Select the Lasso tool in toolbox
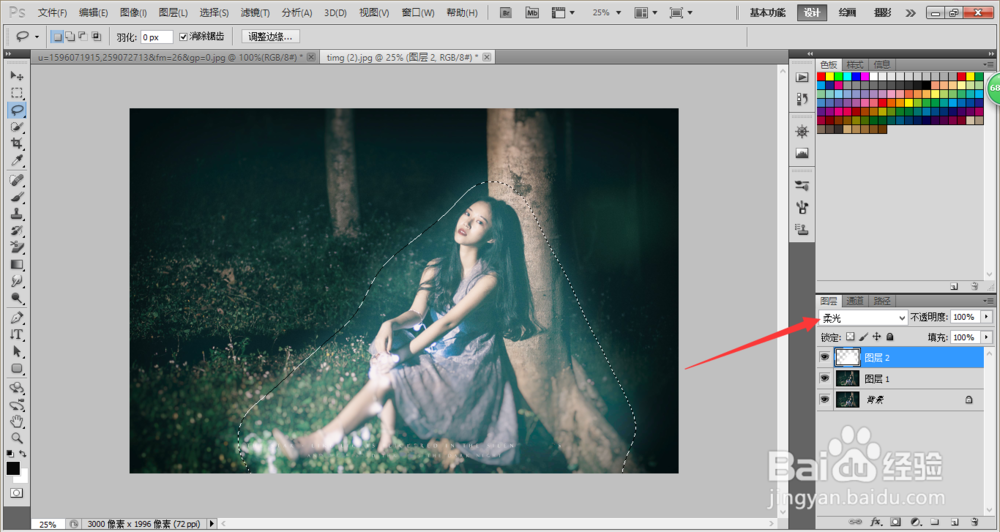The width and height of the screenshot is (1000, 532). 17,110
